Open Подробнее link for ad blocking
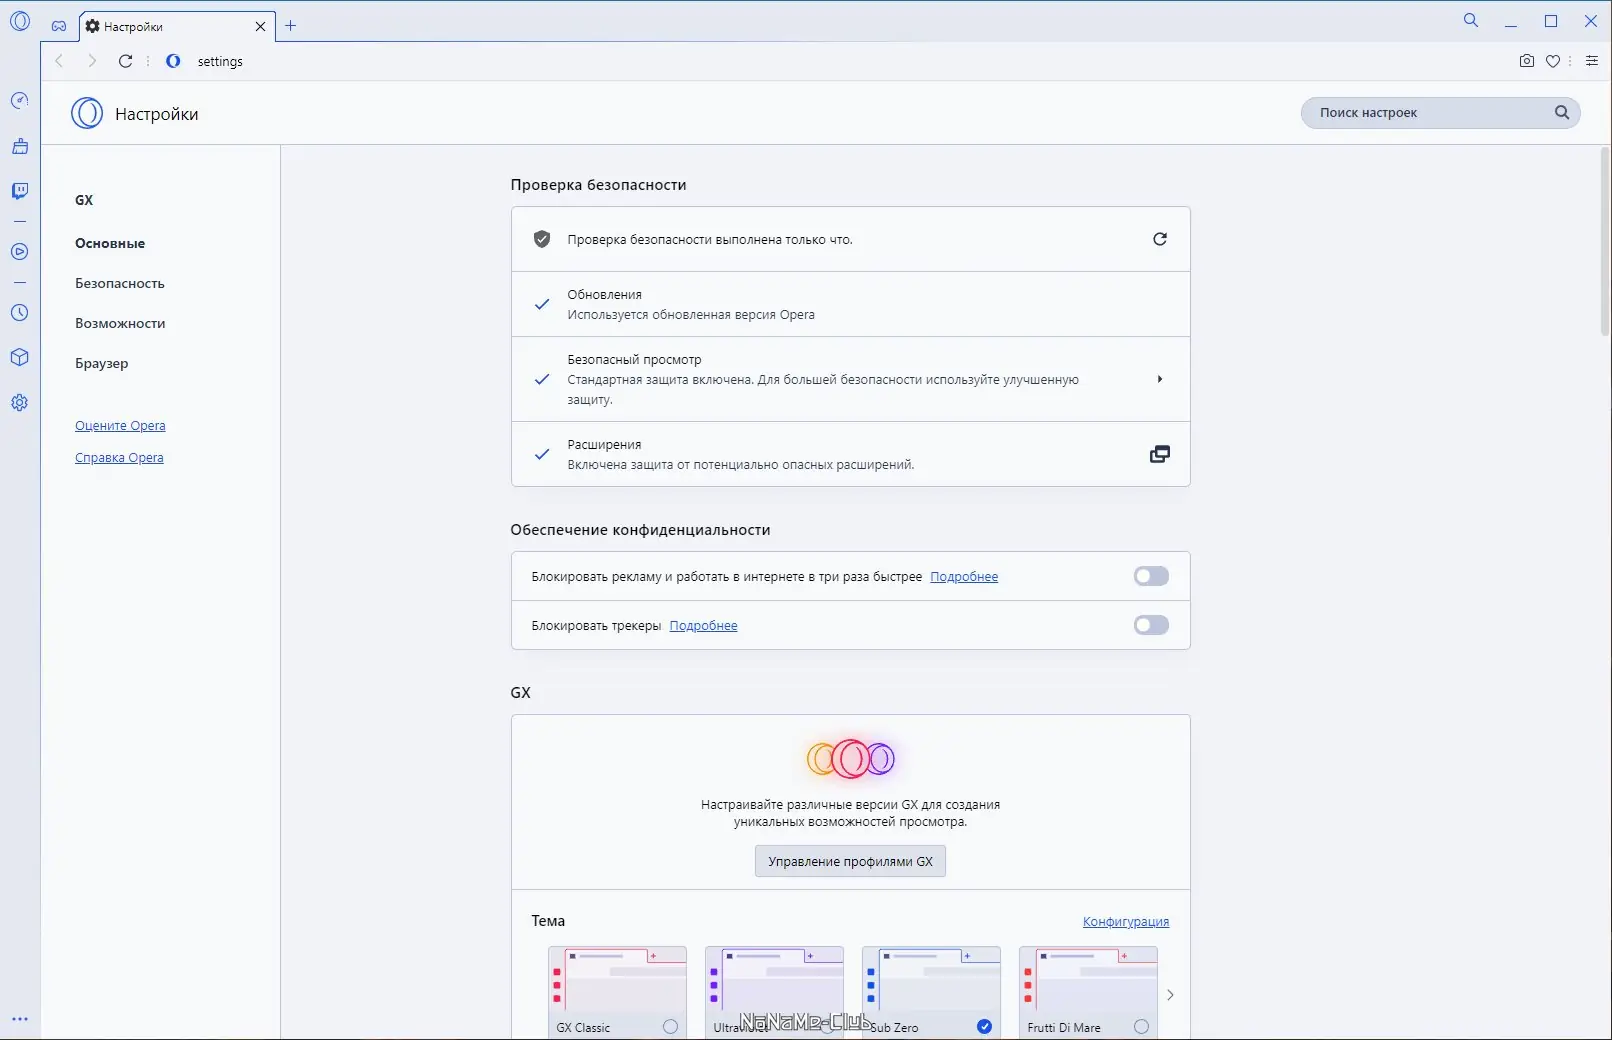Screen dimensions: 1612x1040 tap(964, 577)
